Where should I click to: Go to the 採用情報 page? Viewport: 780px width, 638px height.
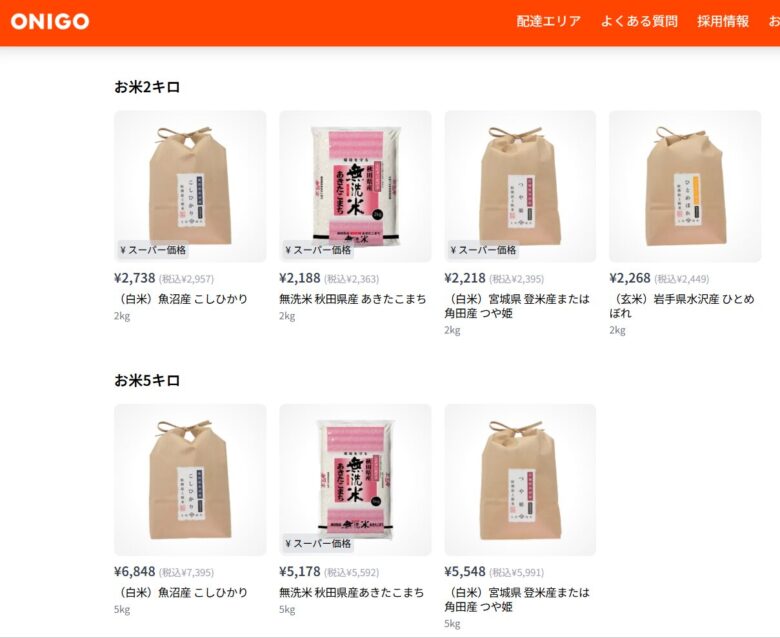click(x=723, y=21)
